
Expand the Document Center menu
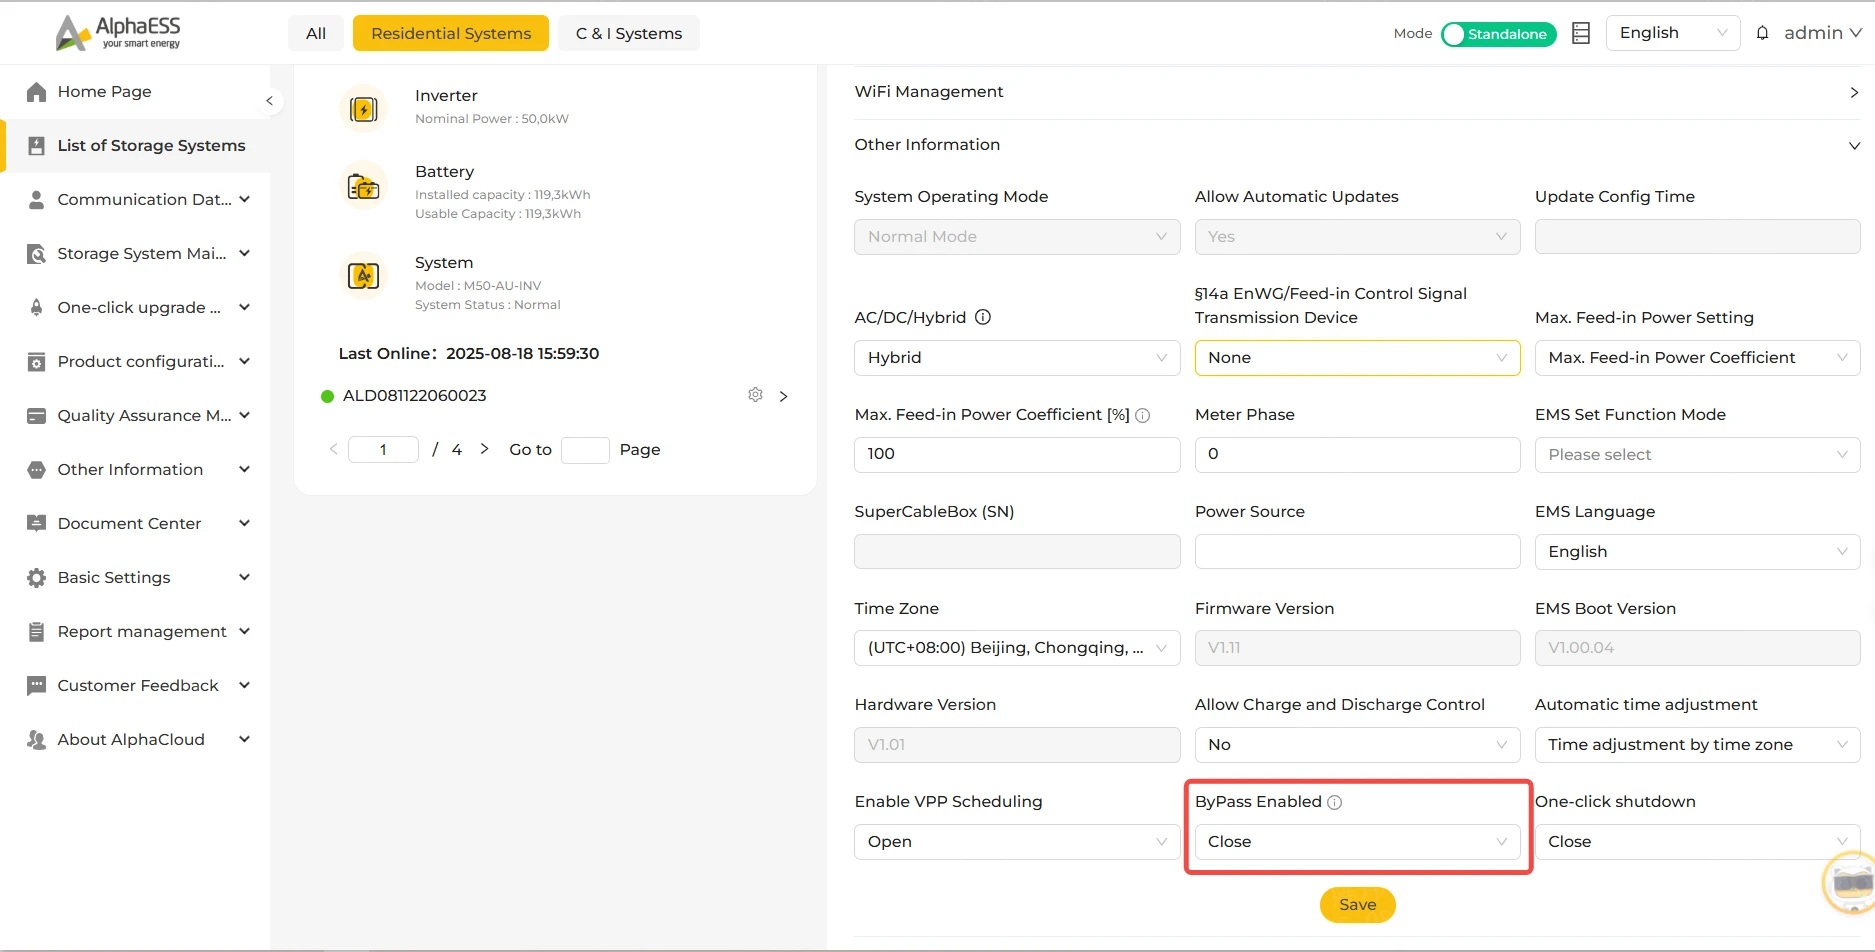click(x=137, y=524)
